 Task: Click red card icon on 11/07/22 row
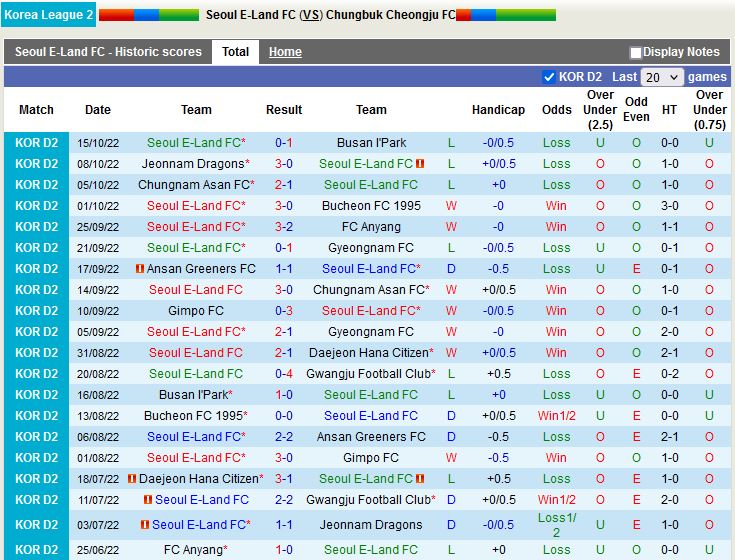[x=148, y=500]
